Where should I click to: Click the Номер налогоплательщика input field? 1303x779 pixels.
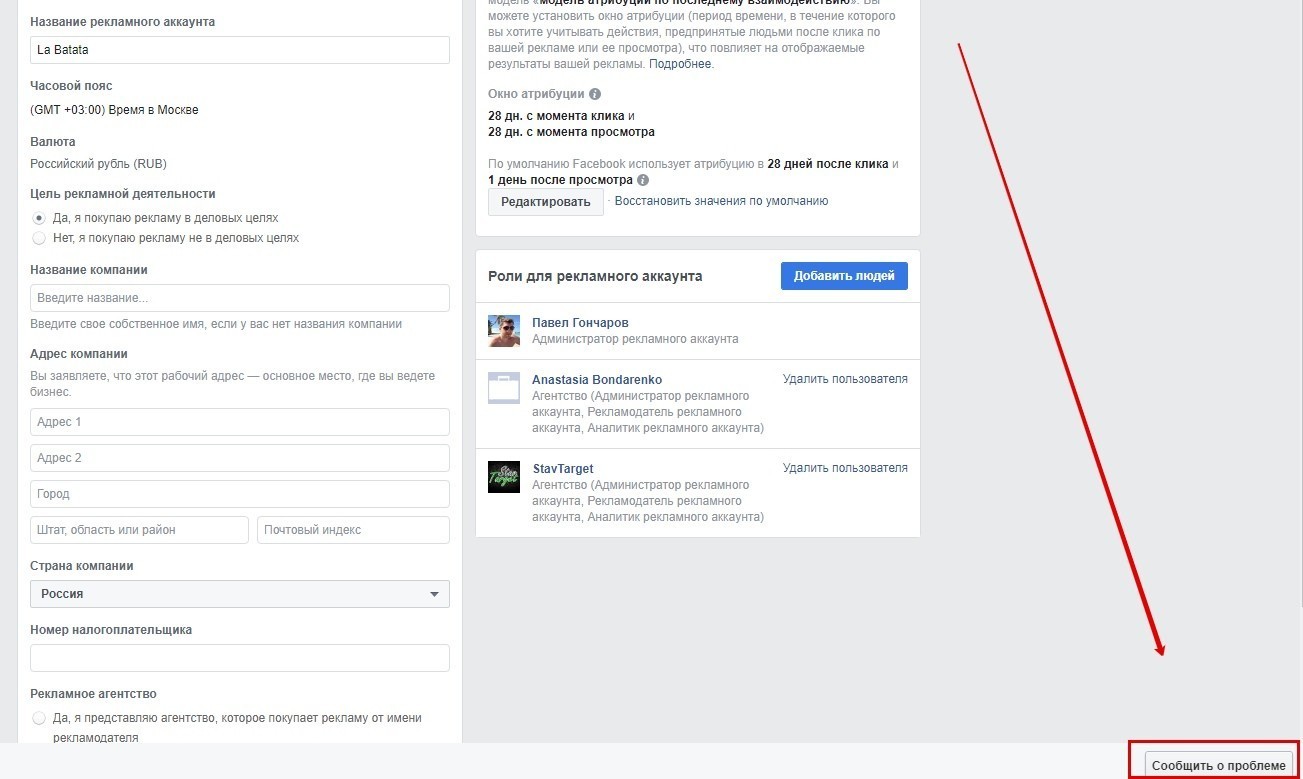pos(240,658)
